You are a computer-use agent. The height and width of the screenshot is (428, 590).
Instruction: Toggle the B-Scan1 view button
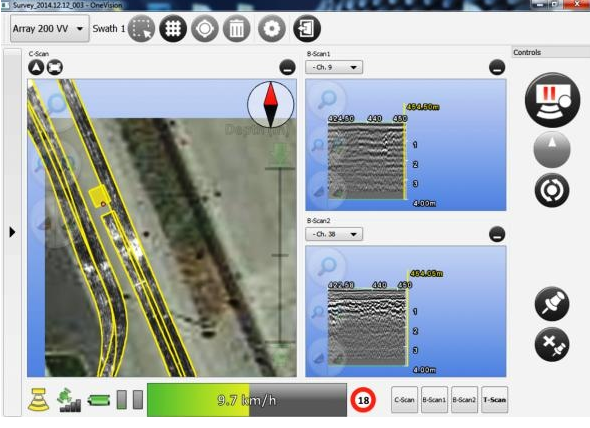434,400
